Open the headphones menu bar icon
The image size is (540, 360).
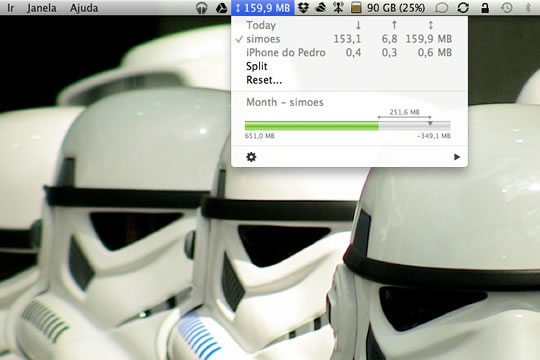pos(201,8)
